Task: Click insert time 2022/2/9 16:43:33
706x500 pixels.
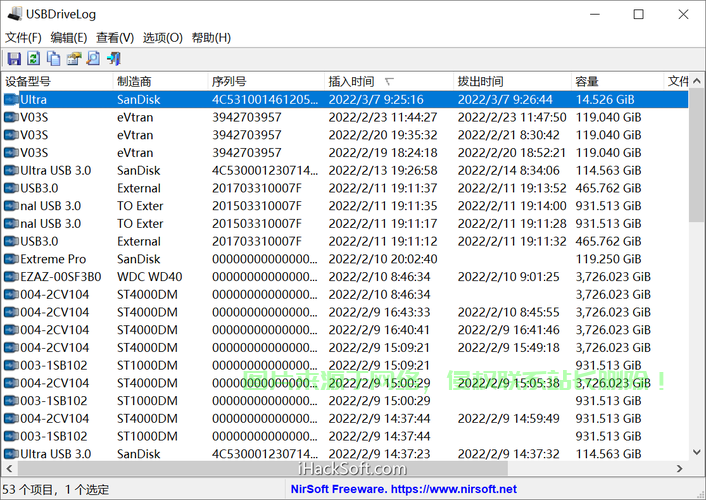Action: tap(379, 312)
